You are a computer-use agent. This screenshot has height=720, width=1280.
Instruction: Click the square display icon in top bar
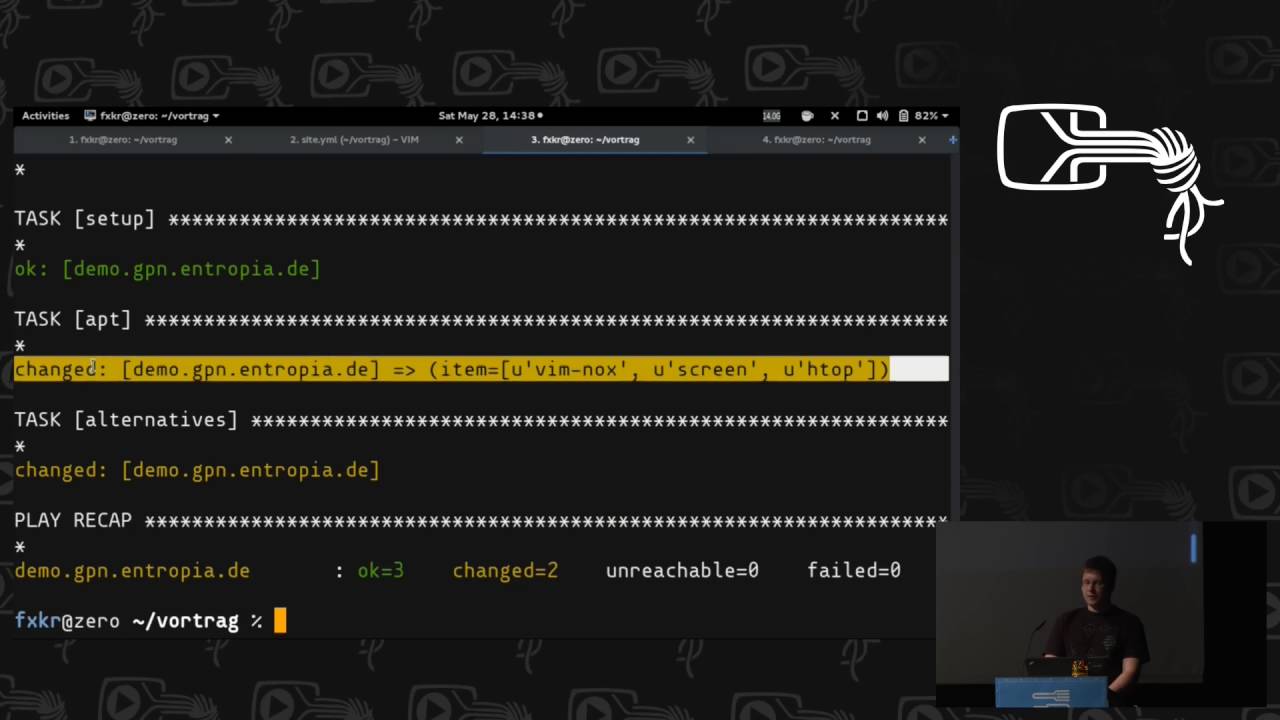coord(862,116)
